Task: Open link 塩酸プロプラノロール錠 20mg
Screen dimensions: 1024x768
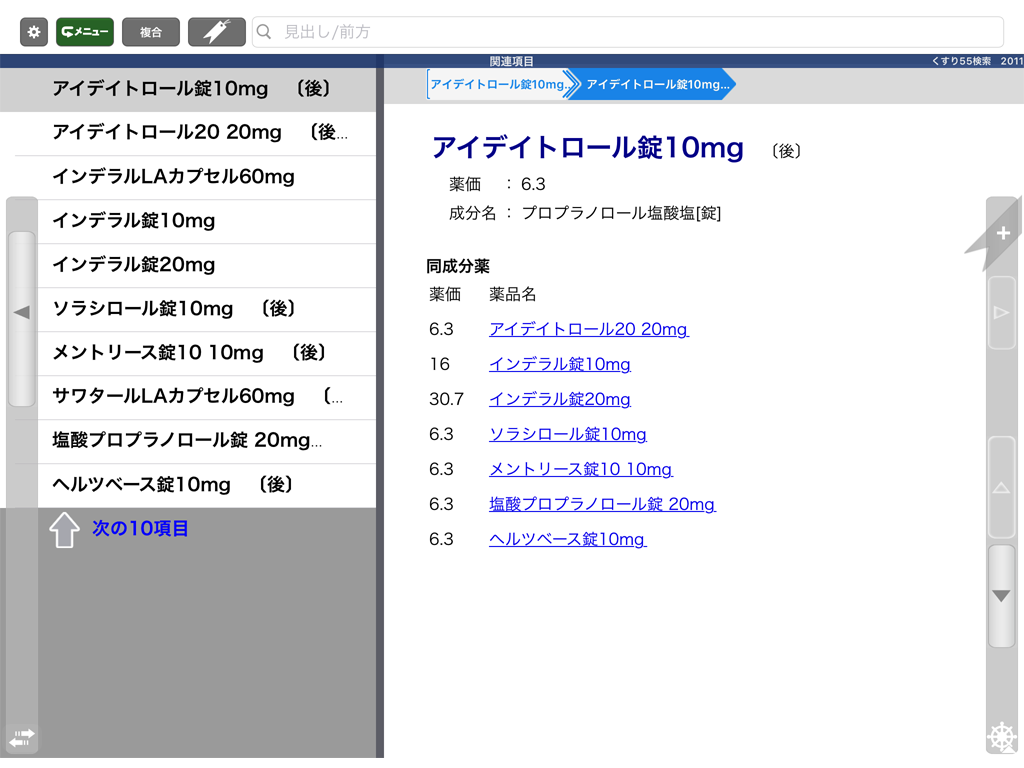Action: click(602, 504)
